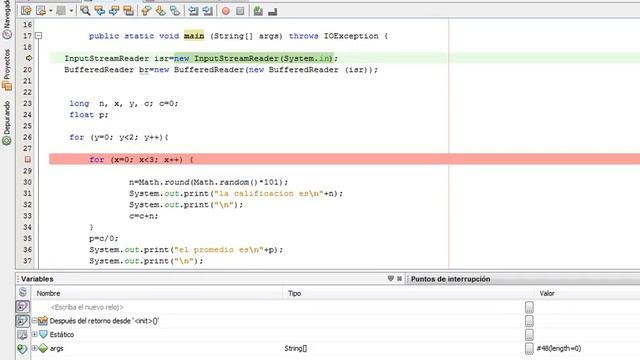
Task: Collapse the 'Después del retorno desde <init>()' node
Action: [x=35, y=320]
